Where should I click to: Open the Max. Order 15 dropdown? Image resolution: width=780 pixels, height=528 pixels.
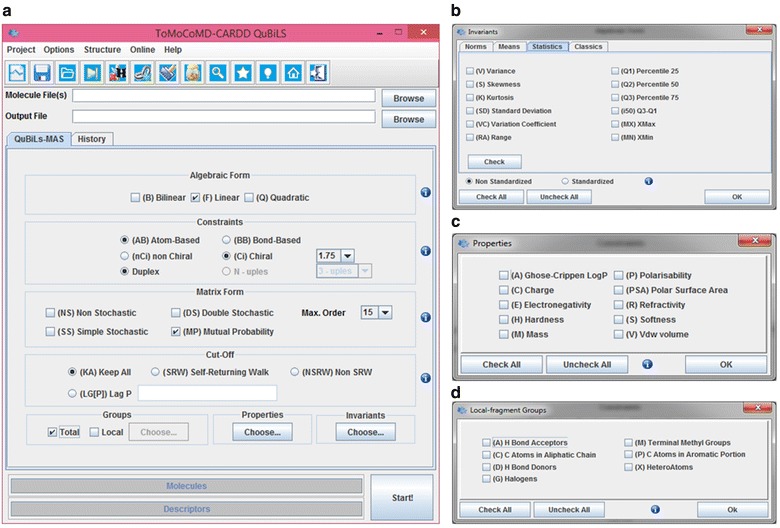[x=385, y=313]
